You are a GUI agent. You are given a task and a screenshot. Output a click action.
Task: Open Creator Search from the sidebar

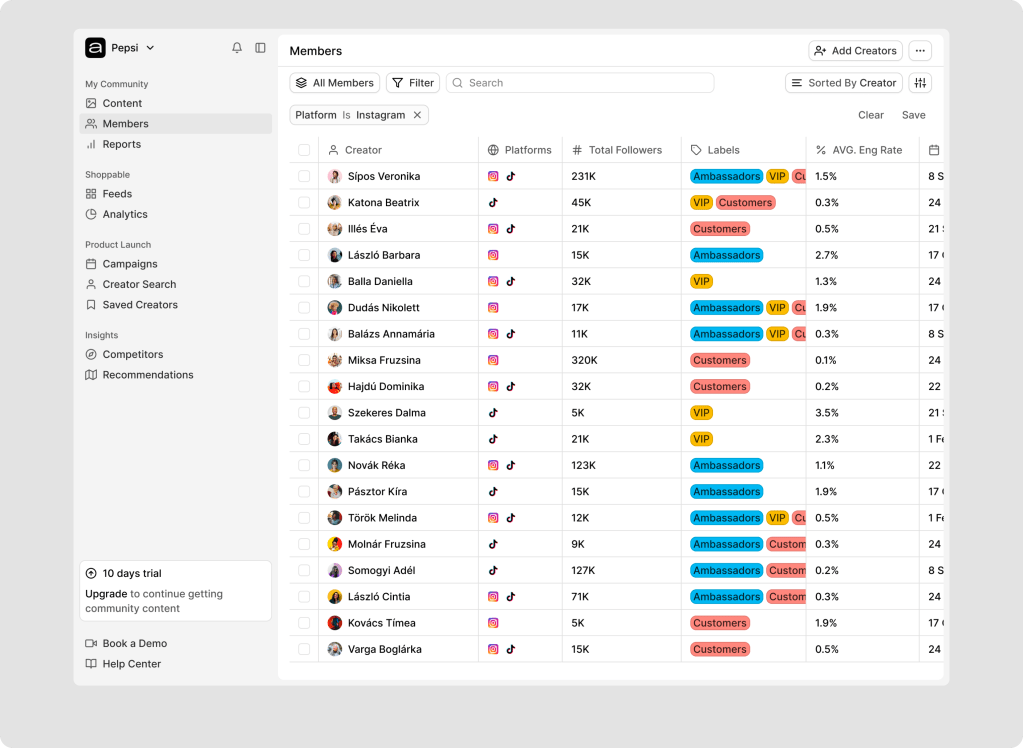point(139,285)
